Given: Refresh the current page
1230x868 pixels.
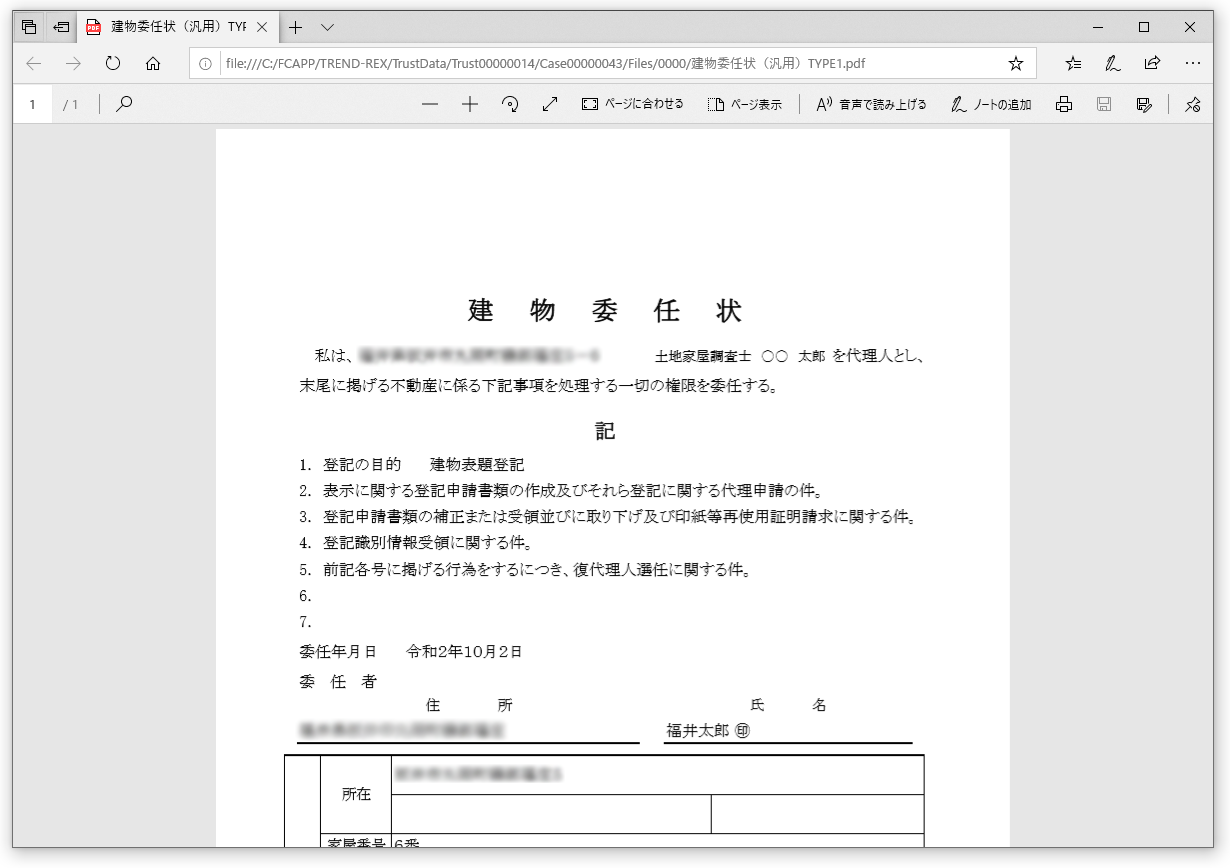Looking at the screenshot, I should coord(113,63).
